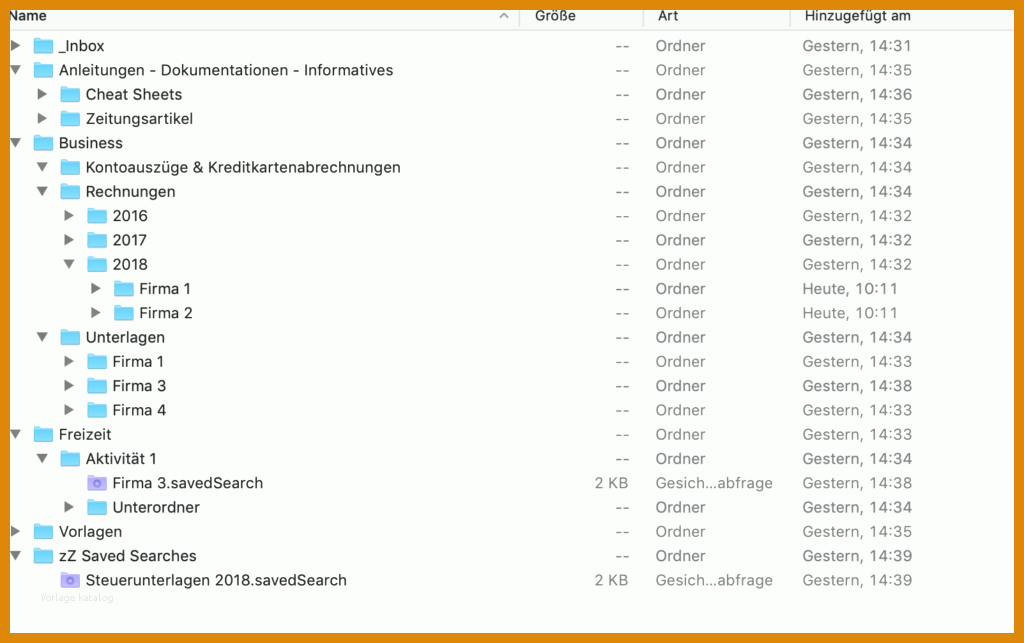Click folder icon beside Kontoauszüge & Kreditkartenabrechnungen
The height and width of the screenshot is (643, 1024).
[x=70, y=167]
